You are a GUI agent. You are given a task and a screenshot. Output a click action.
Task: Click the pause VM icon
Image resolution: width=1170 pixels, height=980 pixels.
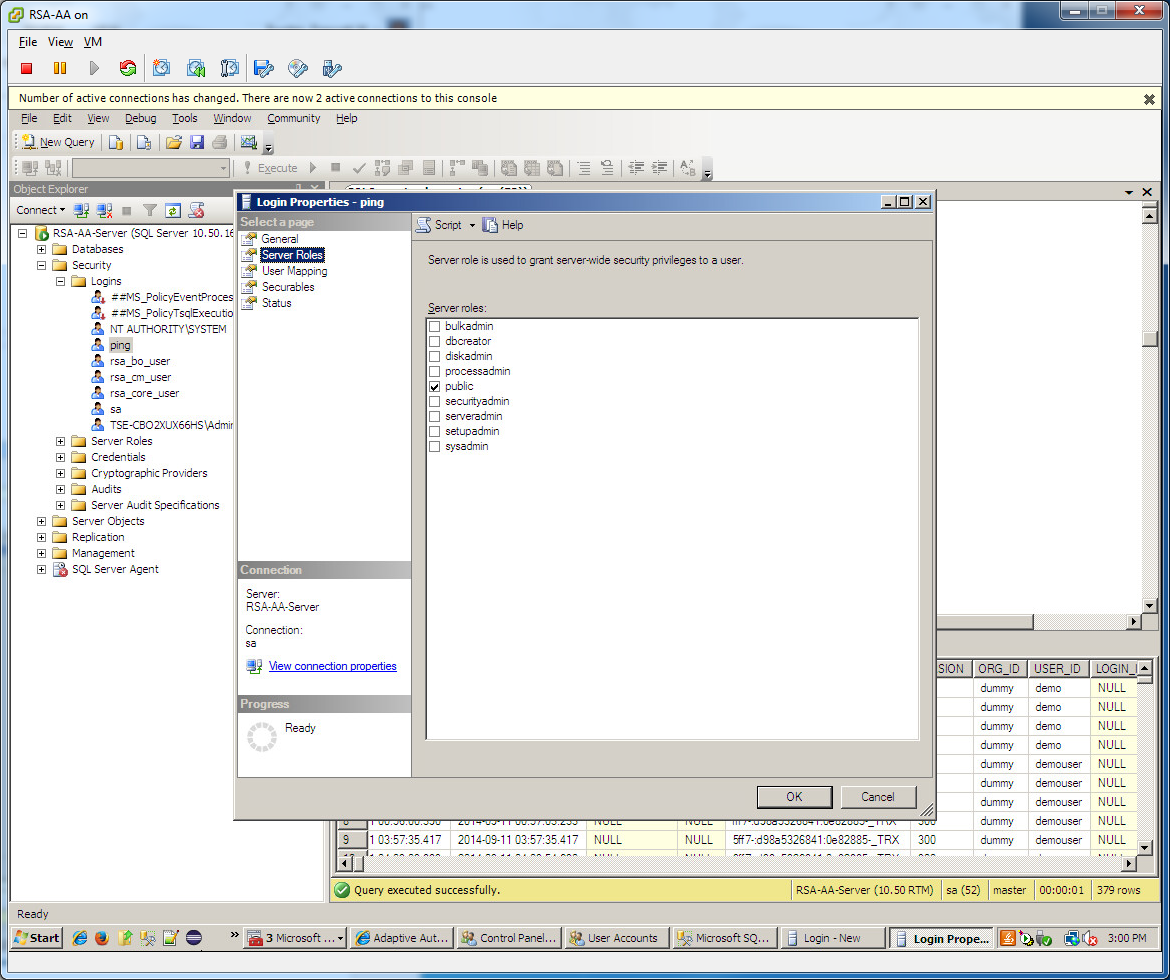pyautogui.click(x=60, y=68)
